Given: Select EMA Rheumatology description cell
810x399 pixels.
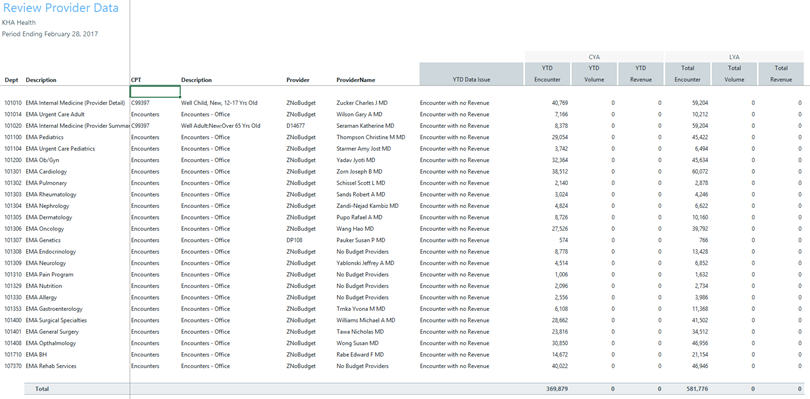Looking at the screenshot, I should [51, 194].
